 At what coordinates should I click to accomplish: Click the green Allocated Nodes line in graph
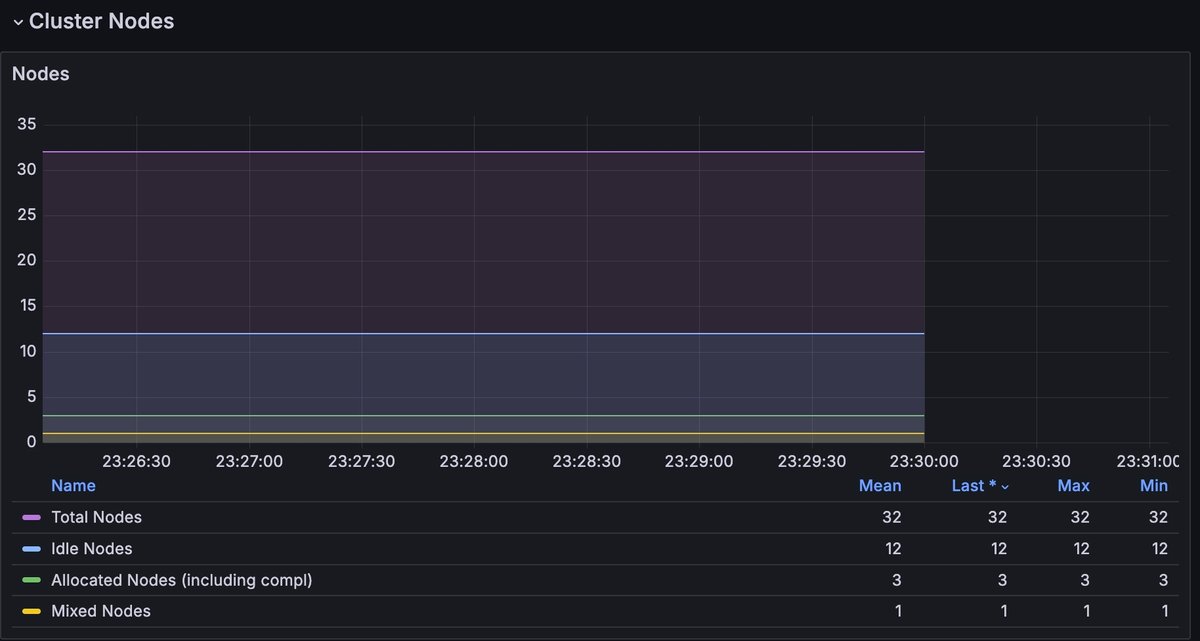pos(480,415)
